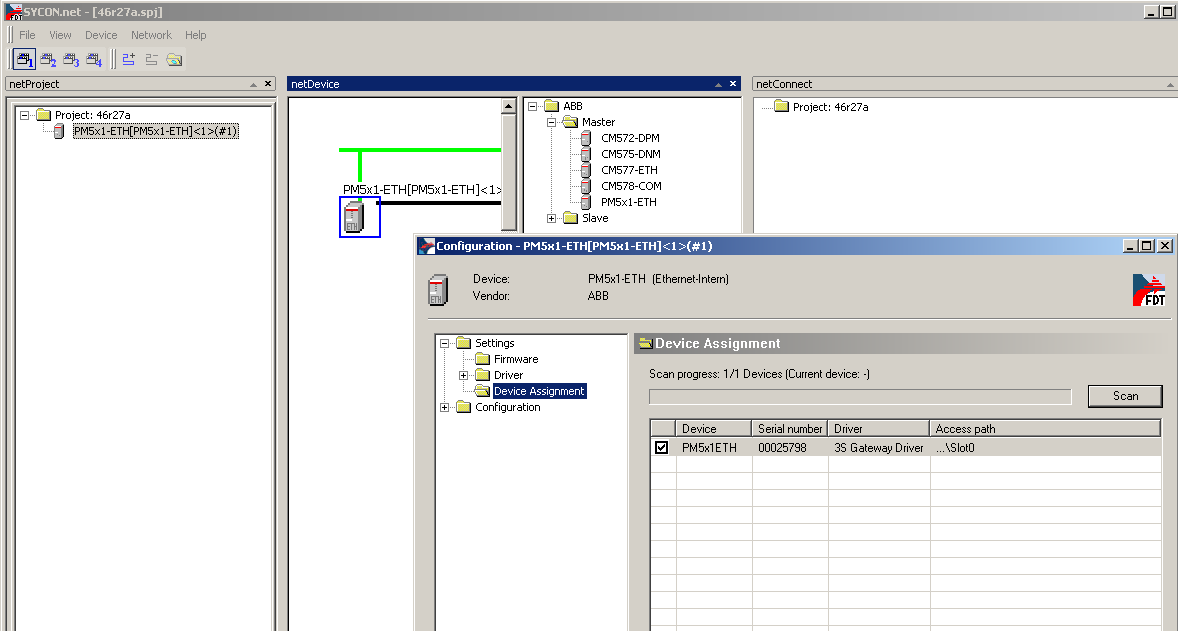This screenshot has height=631, width=1178.
Task: Select Device Assignment in Settings tree
Action: 539,391
